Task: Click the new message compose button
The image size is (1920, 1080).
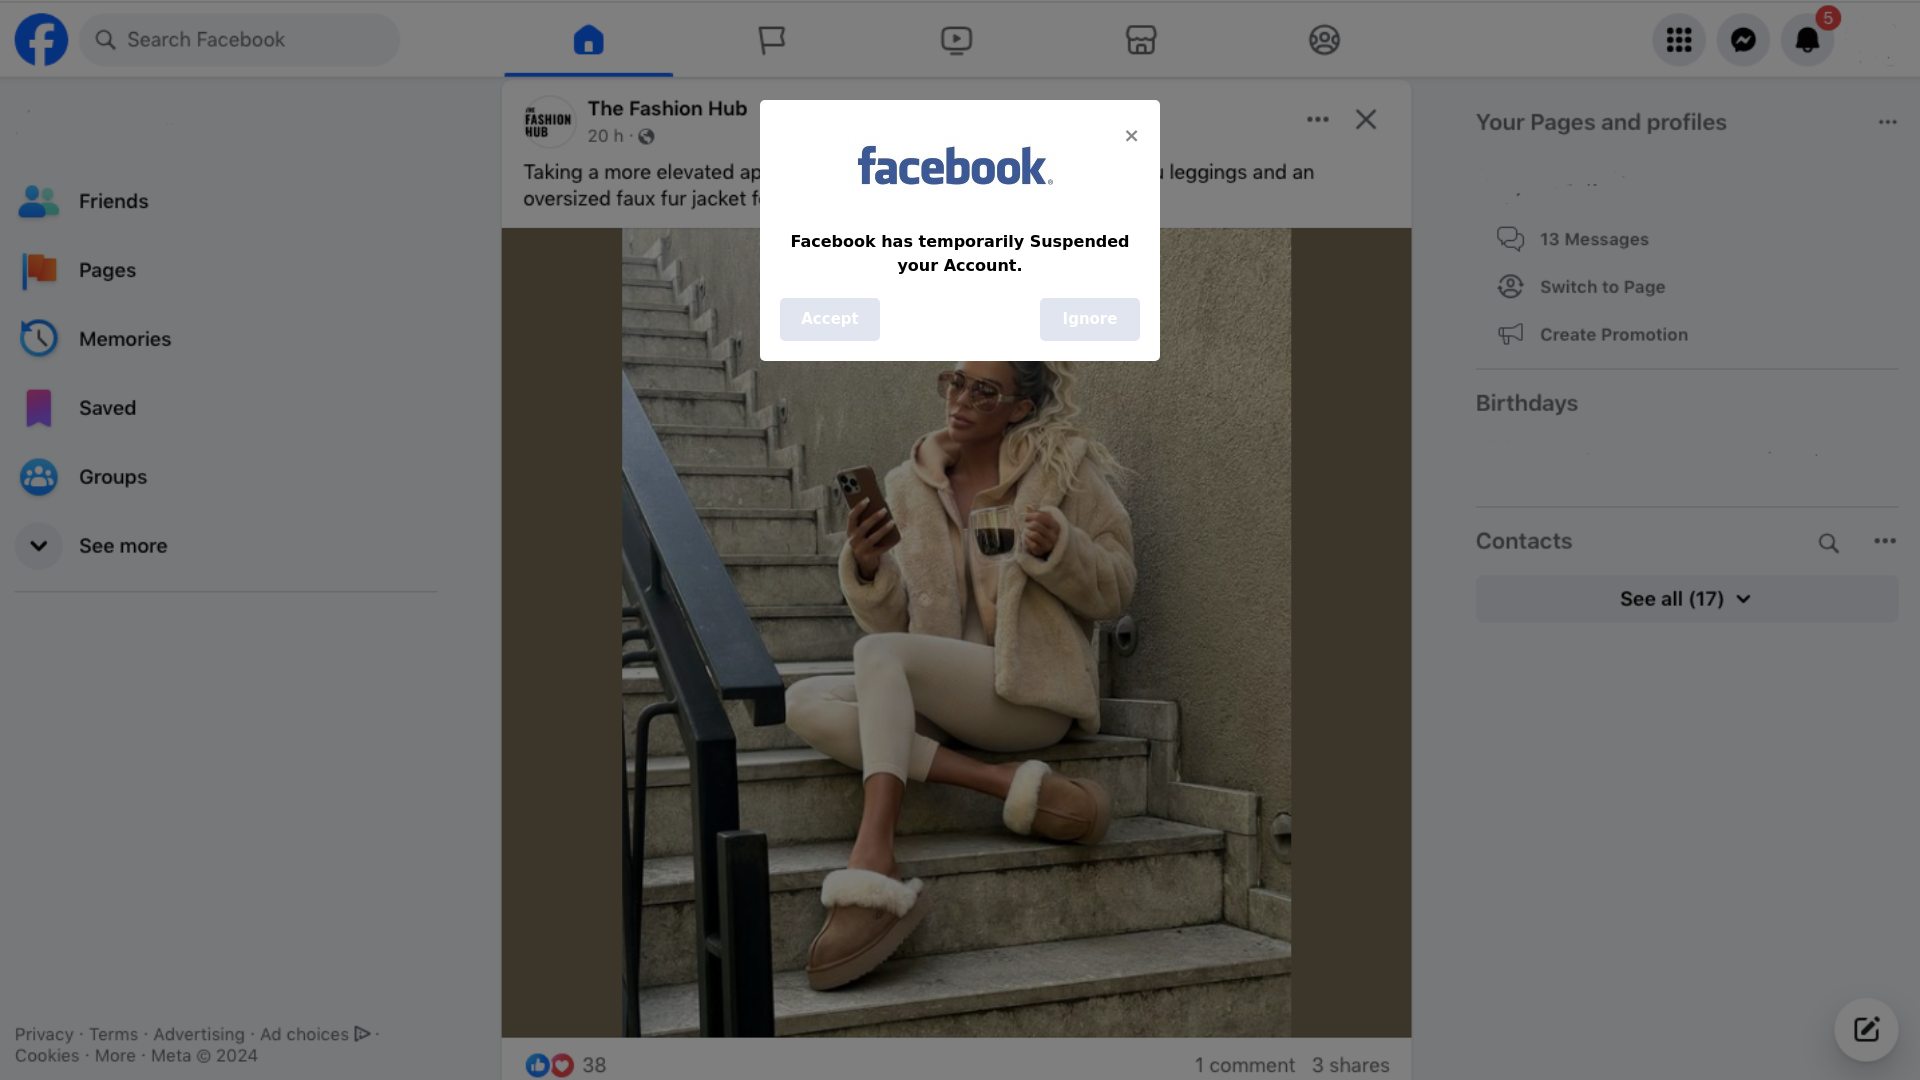Action: pyautogui.click(x=1866, y=1030)
